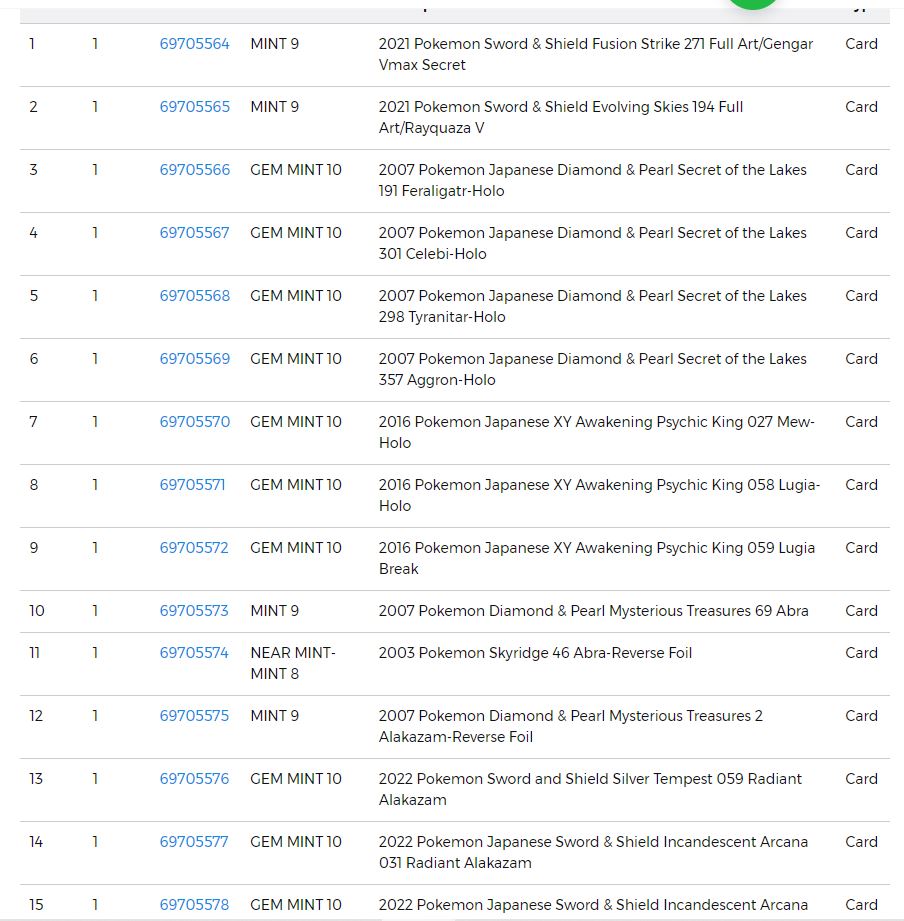Screen dimensions: 904x921
Task: Open cert number 69705574 link
Action: coord(194,653)
